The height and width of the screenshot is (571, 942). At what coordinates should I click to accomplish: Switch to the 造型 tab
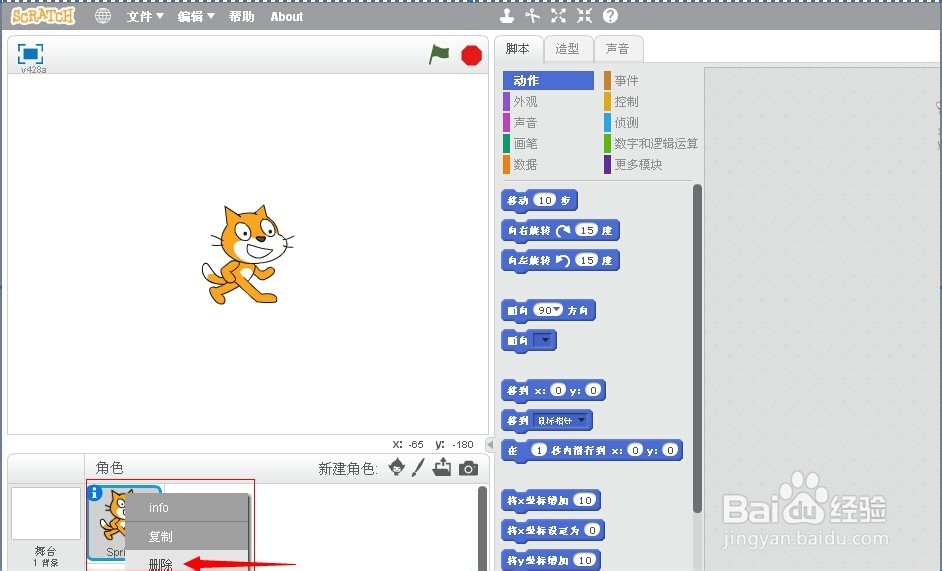click(x=568, y=49)
